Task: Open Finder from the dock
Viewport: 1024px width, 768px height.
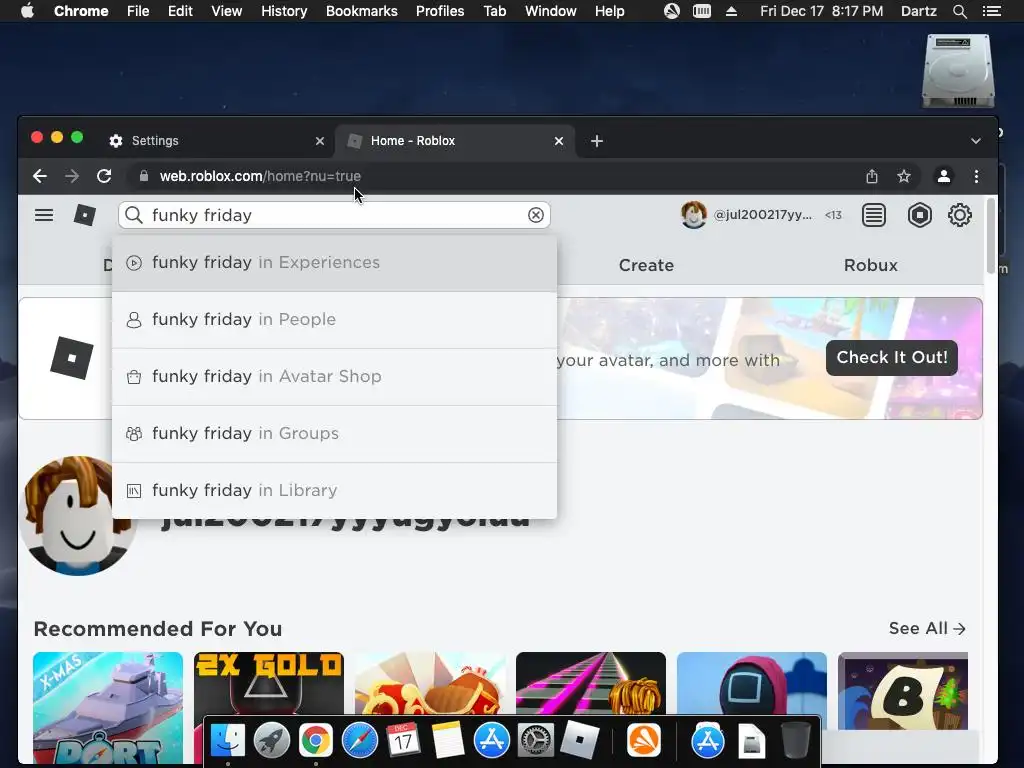Action: tap(227, 741)
